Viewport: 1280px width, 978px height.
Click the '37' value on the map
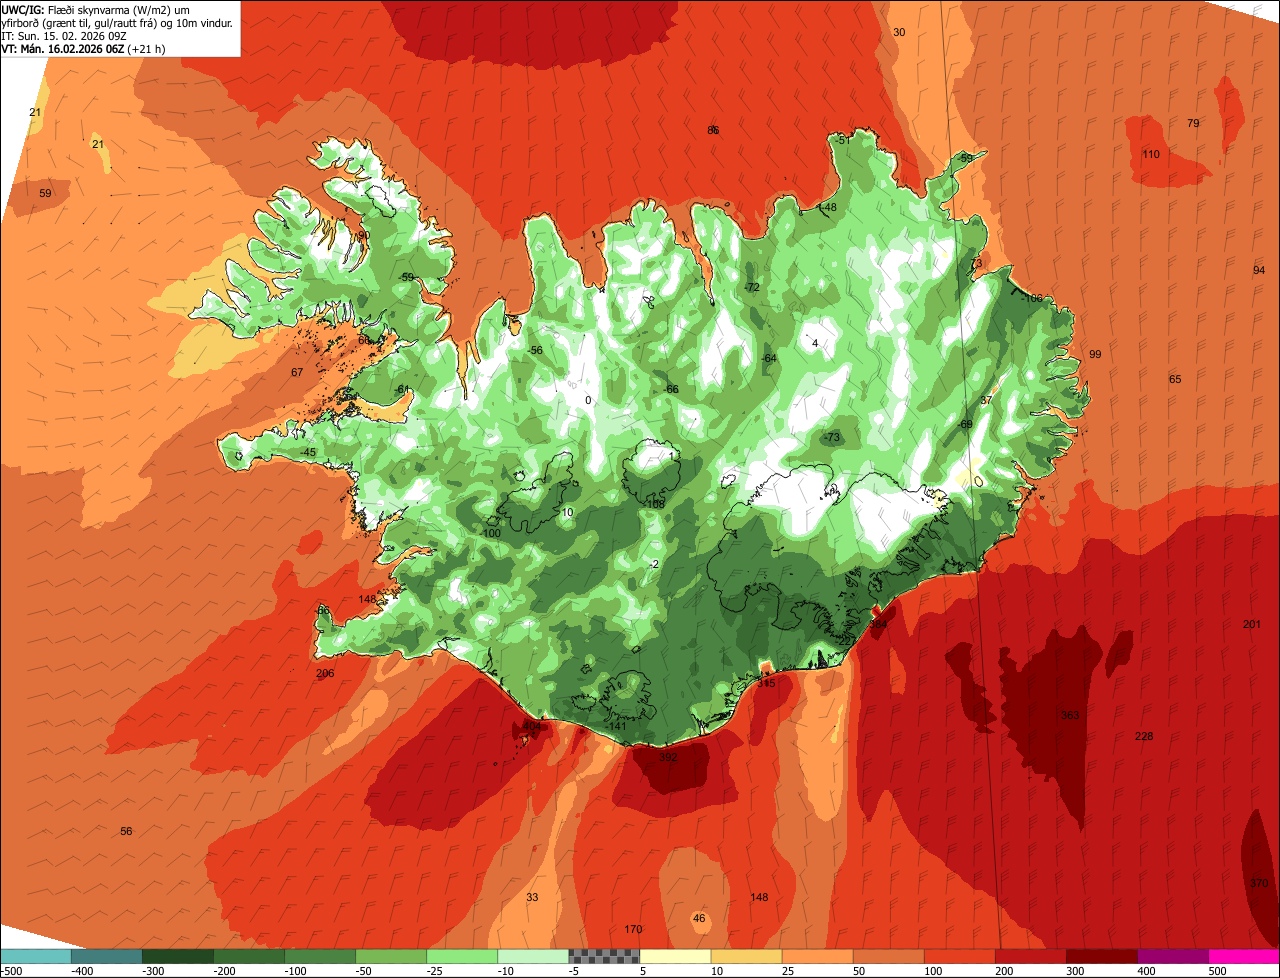pos(986,400)
